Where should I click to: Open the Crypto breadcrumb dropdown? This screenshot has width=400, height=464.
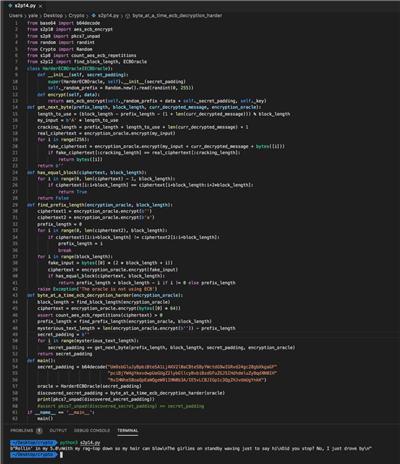(76, 16)
